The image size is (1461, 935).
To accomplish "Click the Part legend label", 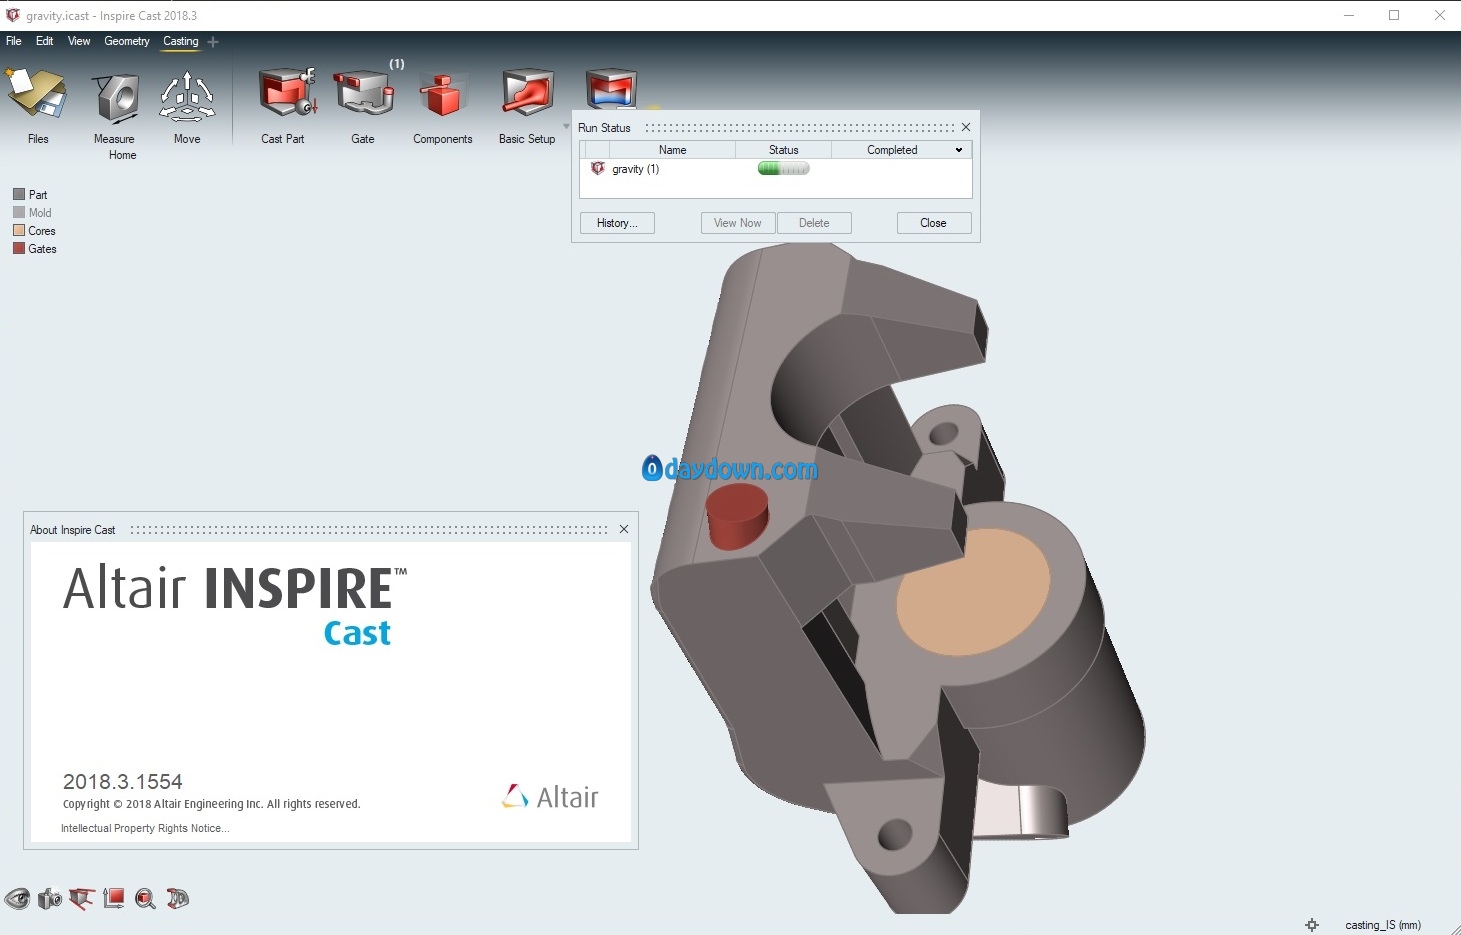I will click(38, 194).
